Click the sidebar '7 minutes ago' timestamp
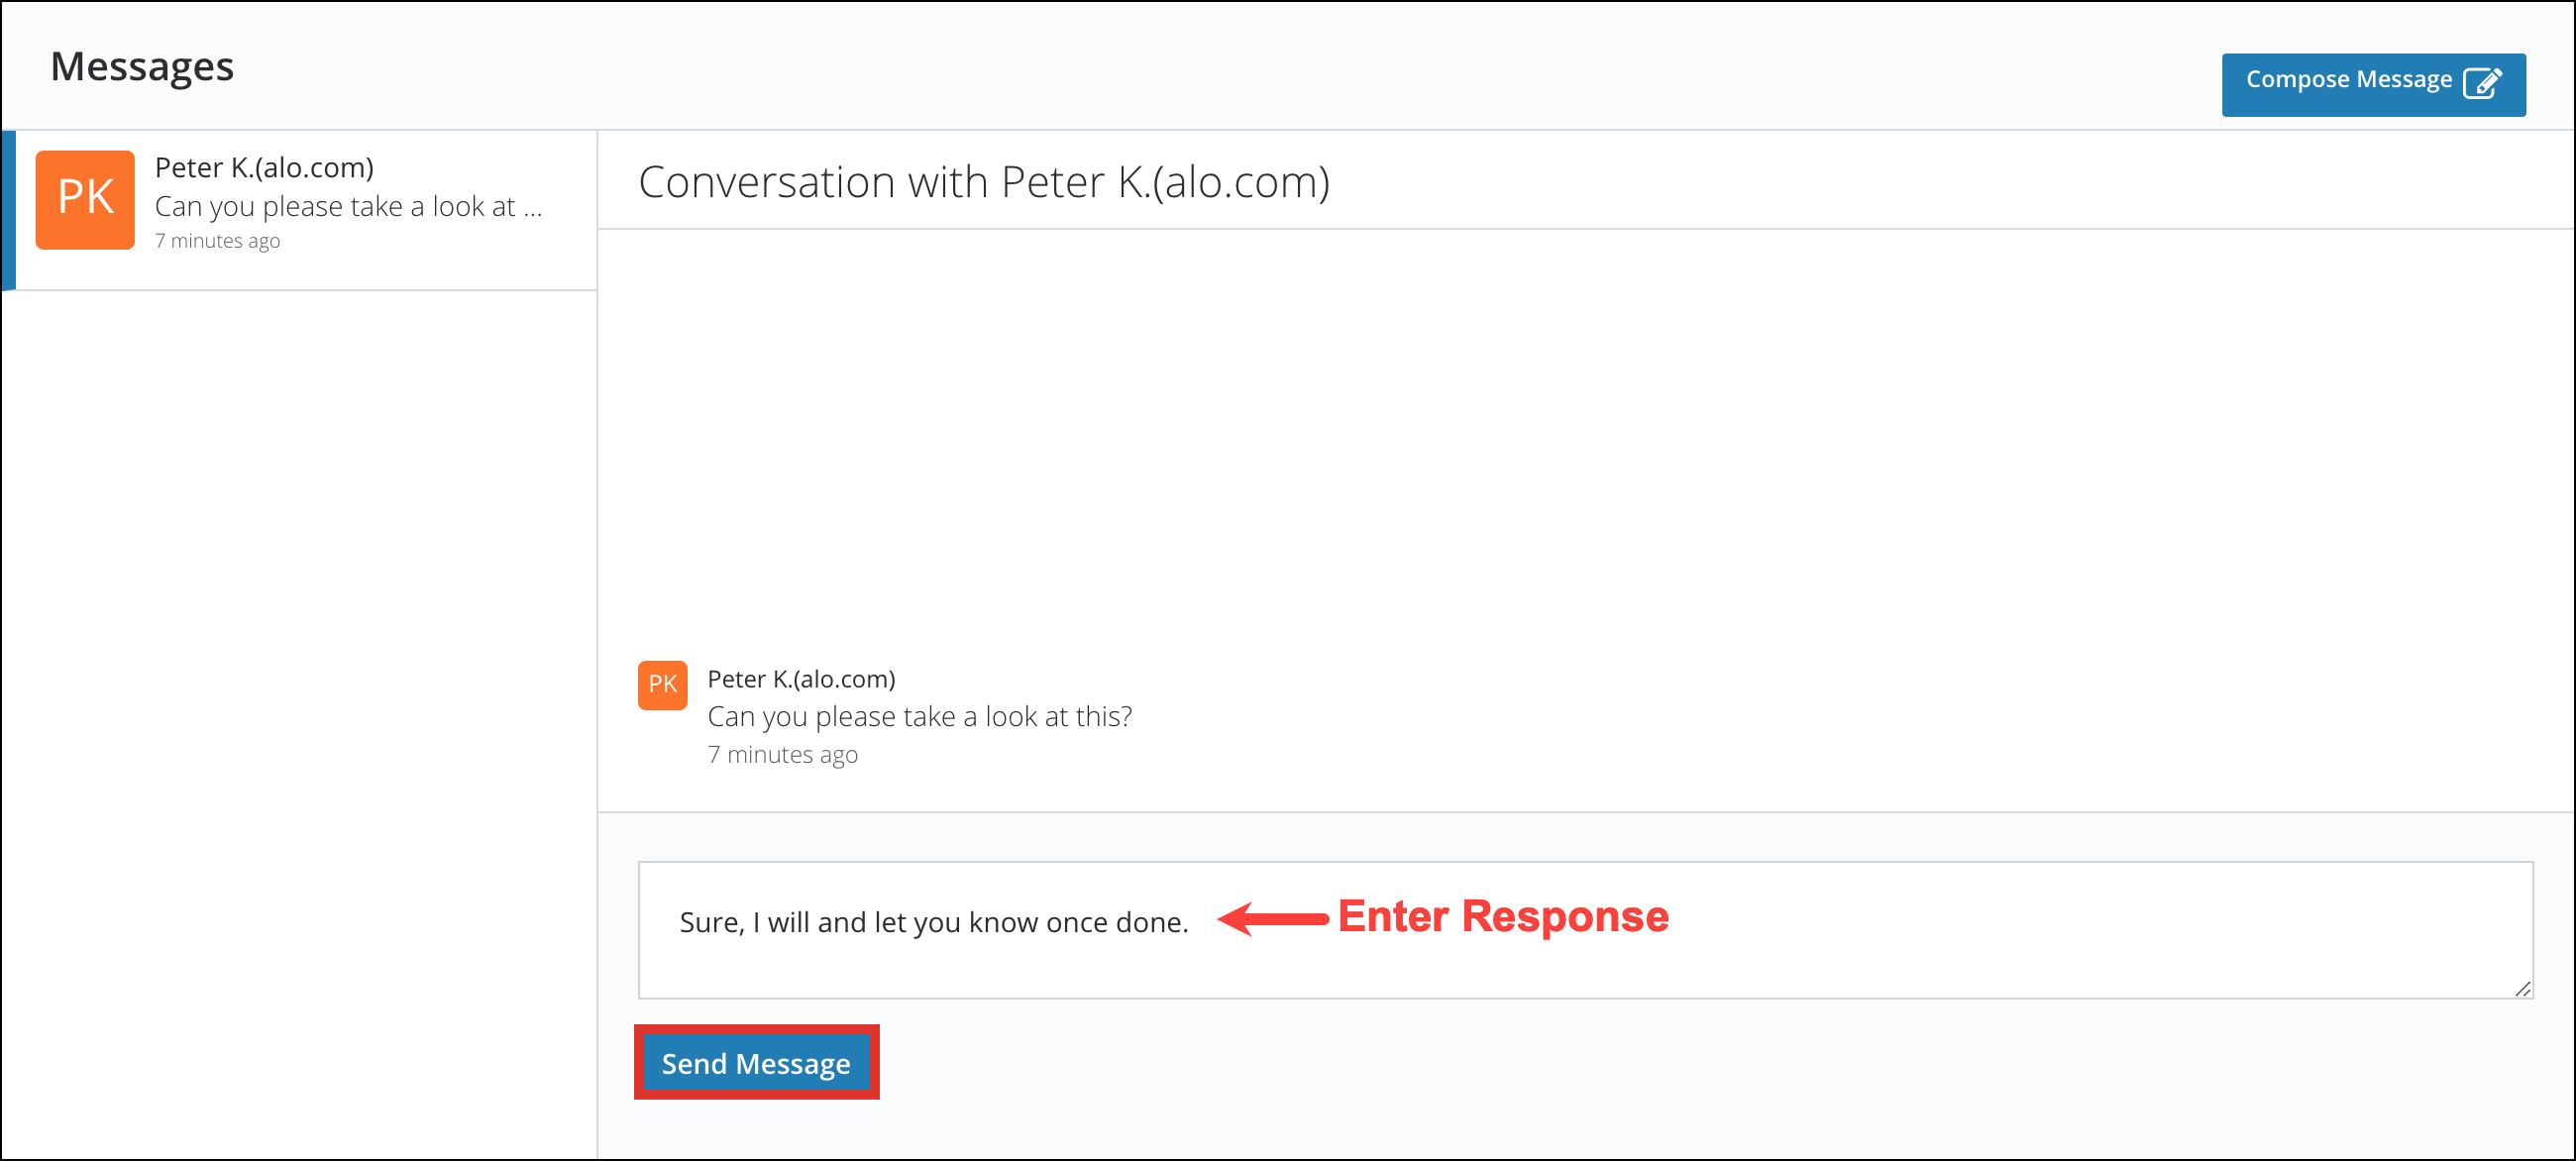This screenshot has height=1161, width=2576. 217,241
